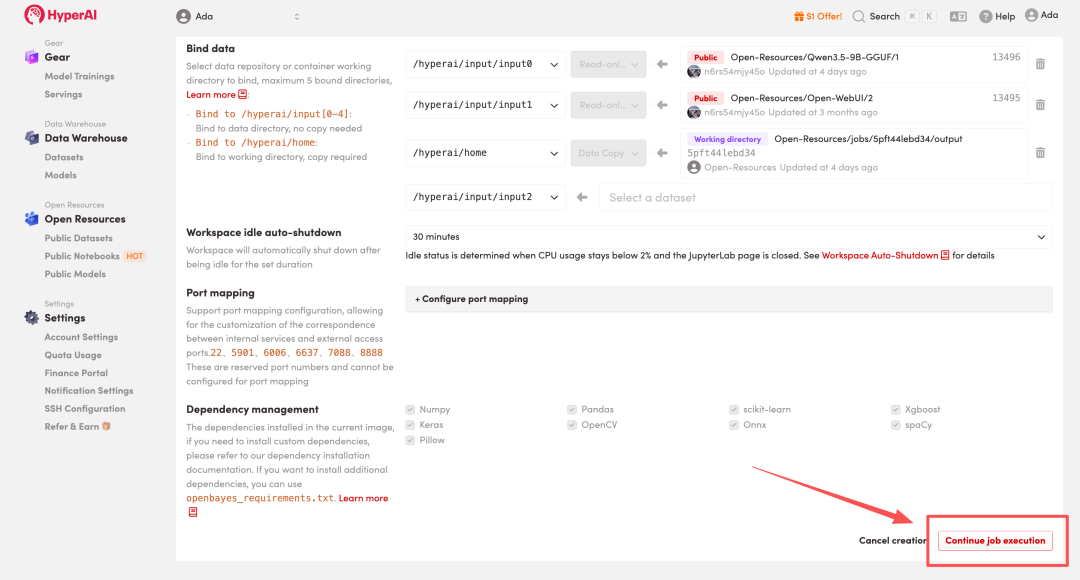Toggle the Xgboost dependency checkbox
The height and width of the screenshot is (580, 1080).
(896, 409)
